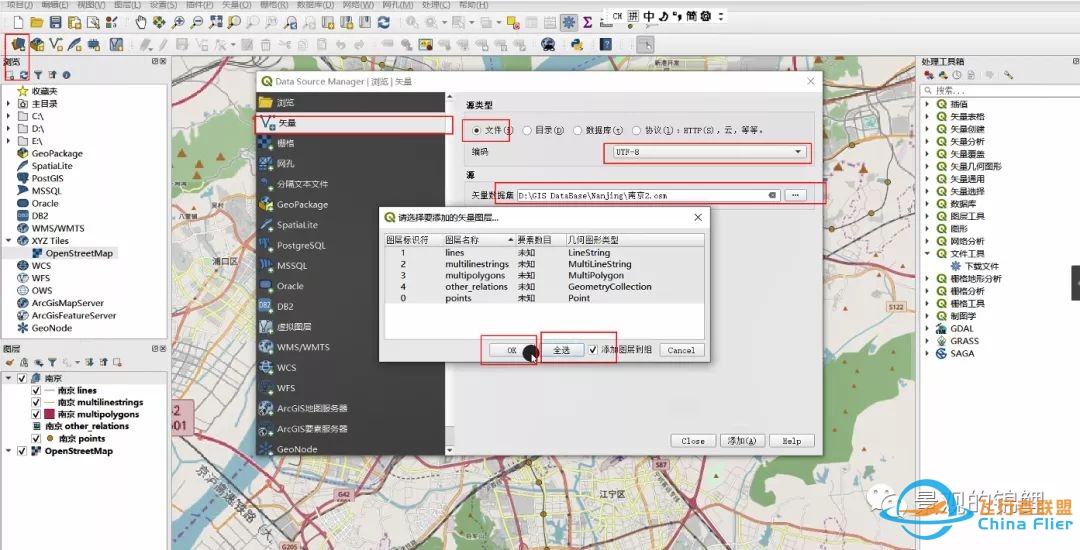The height and width of the screenshot is (550, 1080).
Task: Expand 矢量分析 in processing toolbox
Action: coord(928,141)
